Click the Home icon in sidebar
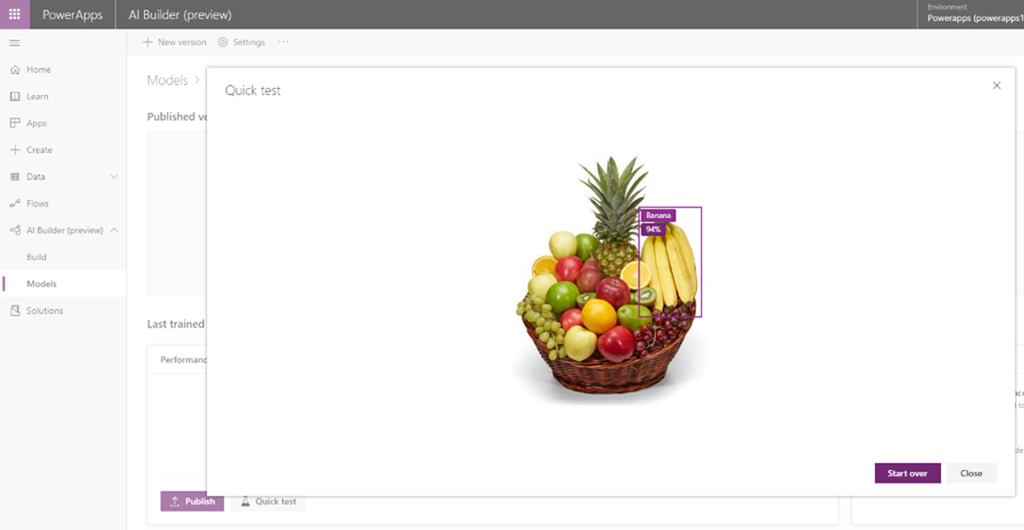The image size is (1024, 530). point(15,70)
